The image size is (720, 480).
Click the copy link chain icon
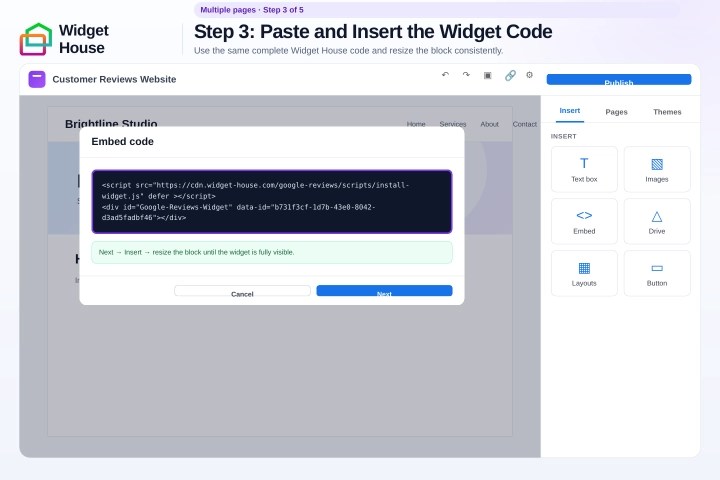click(x=510, y=75)
